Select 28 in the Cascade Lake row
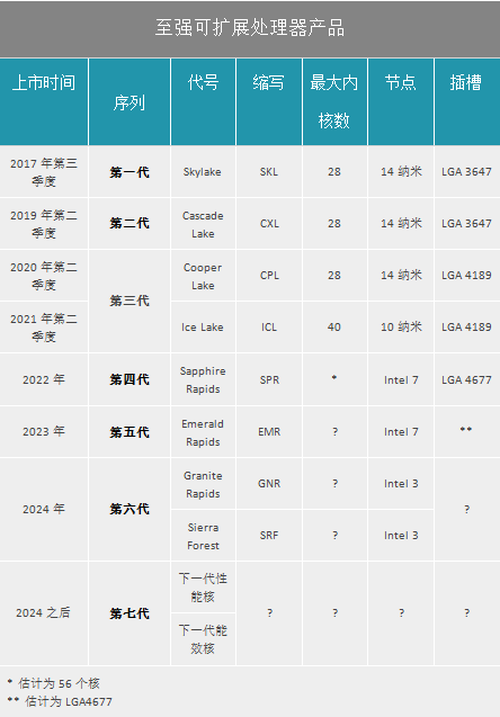 334,224
